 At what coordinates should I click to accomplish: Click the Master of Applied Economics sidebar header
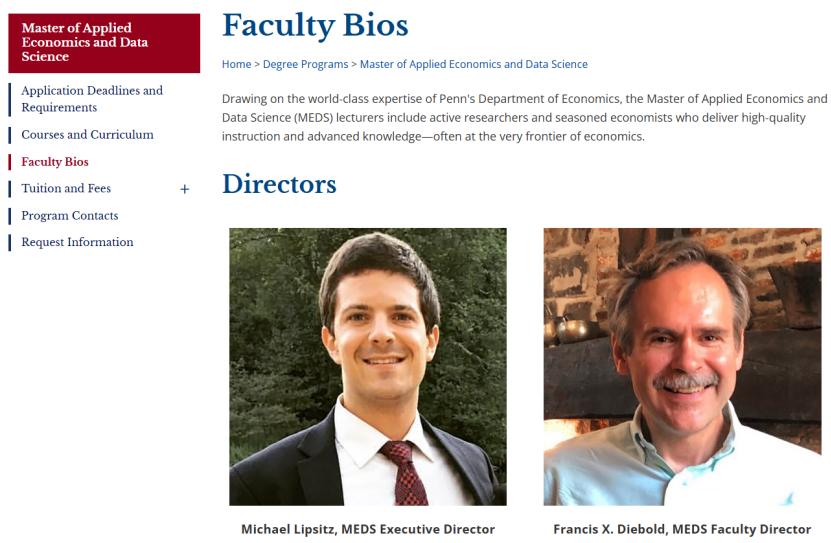(104, 43)
